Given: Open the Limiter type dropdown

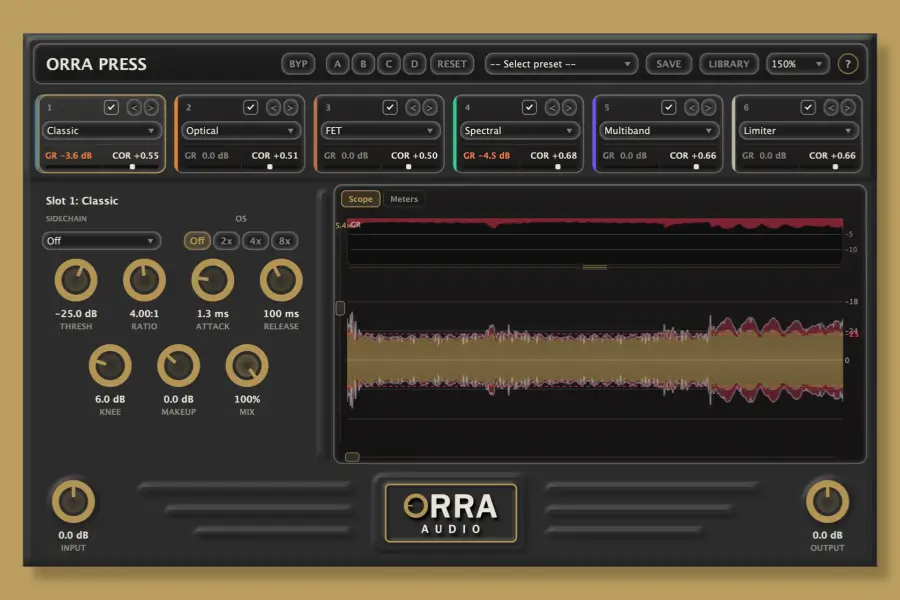Looking at the screenshot, I should 798,130.
